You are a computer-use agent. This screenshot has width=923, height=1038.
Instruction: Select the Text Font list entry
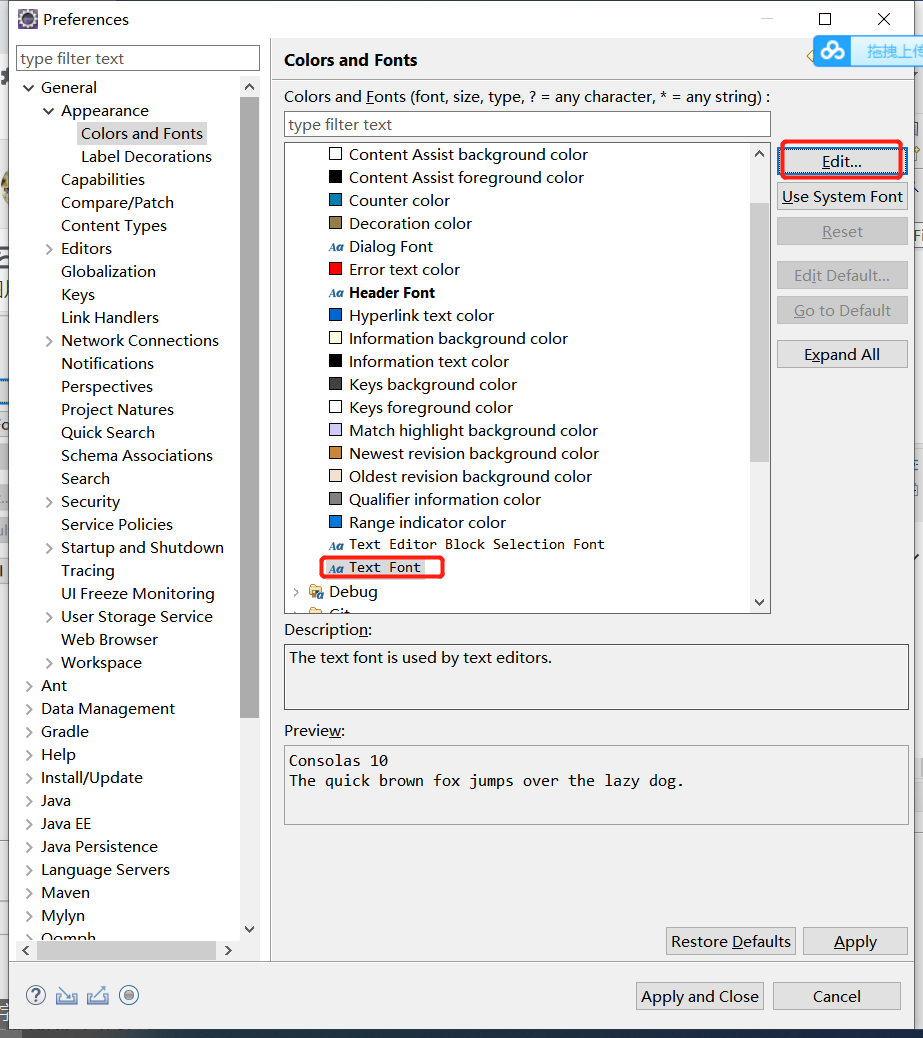(385, 567)
